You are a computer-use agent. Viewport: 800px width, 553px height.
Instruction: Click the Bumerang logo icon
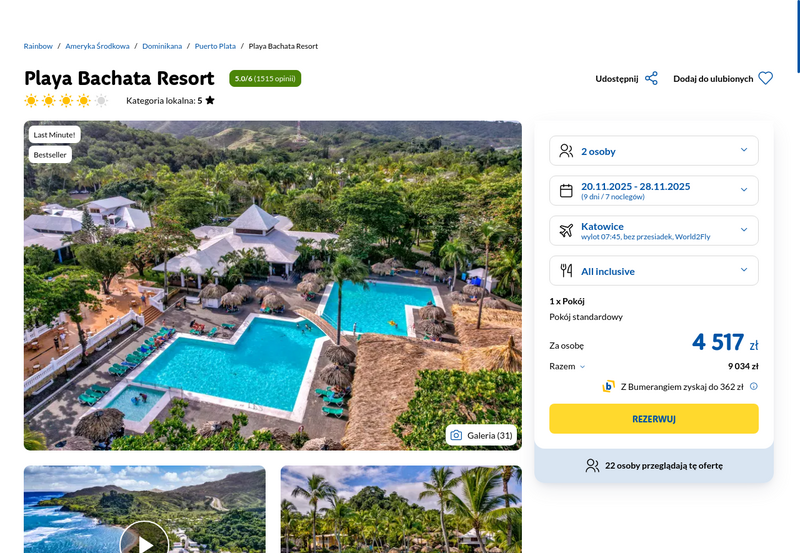point(608,386)
